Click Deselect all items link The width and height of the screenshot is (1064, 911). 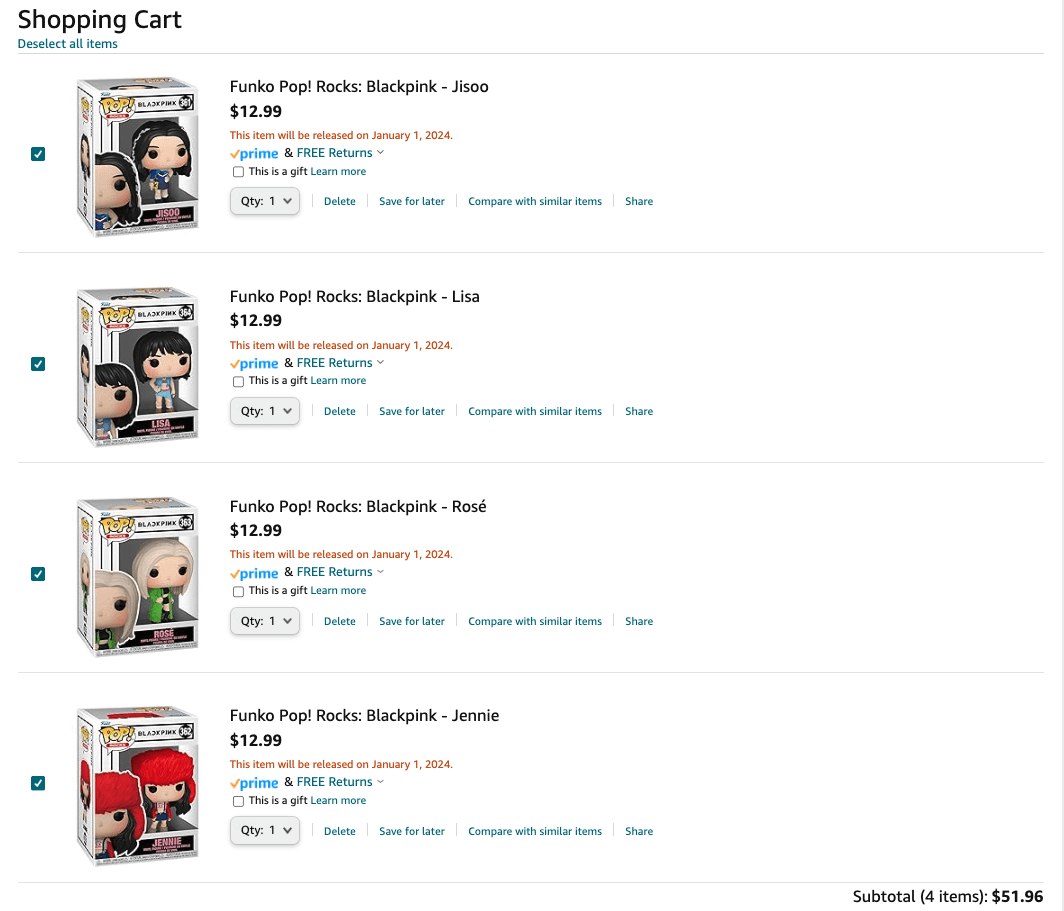pyautogui.click(x=68, y=44)
